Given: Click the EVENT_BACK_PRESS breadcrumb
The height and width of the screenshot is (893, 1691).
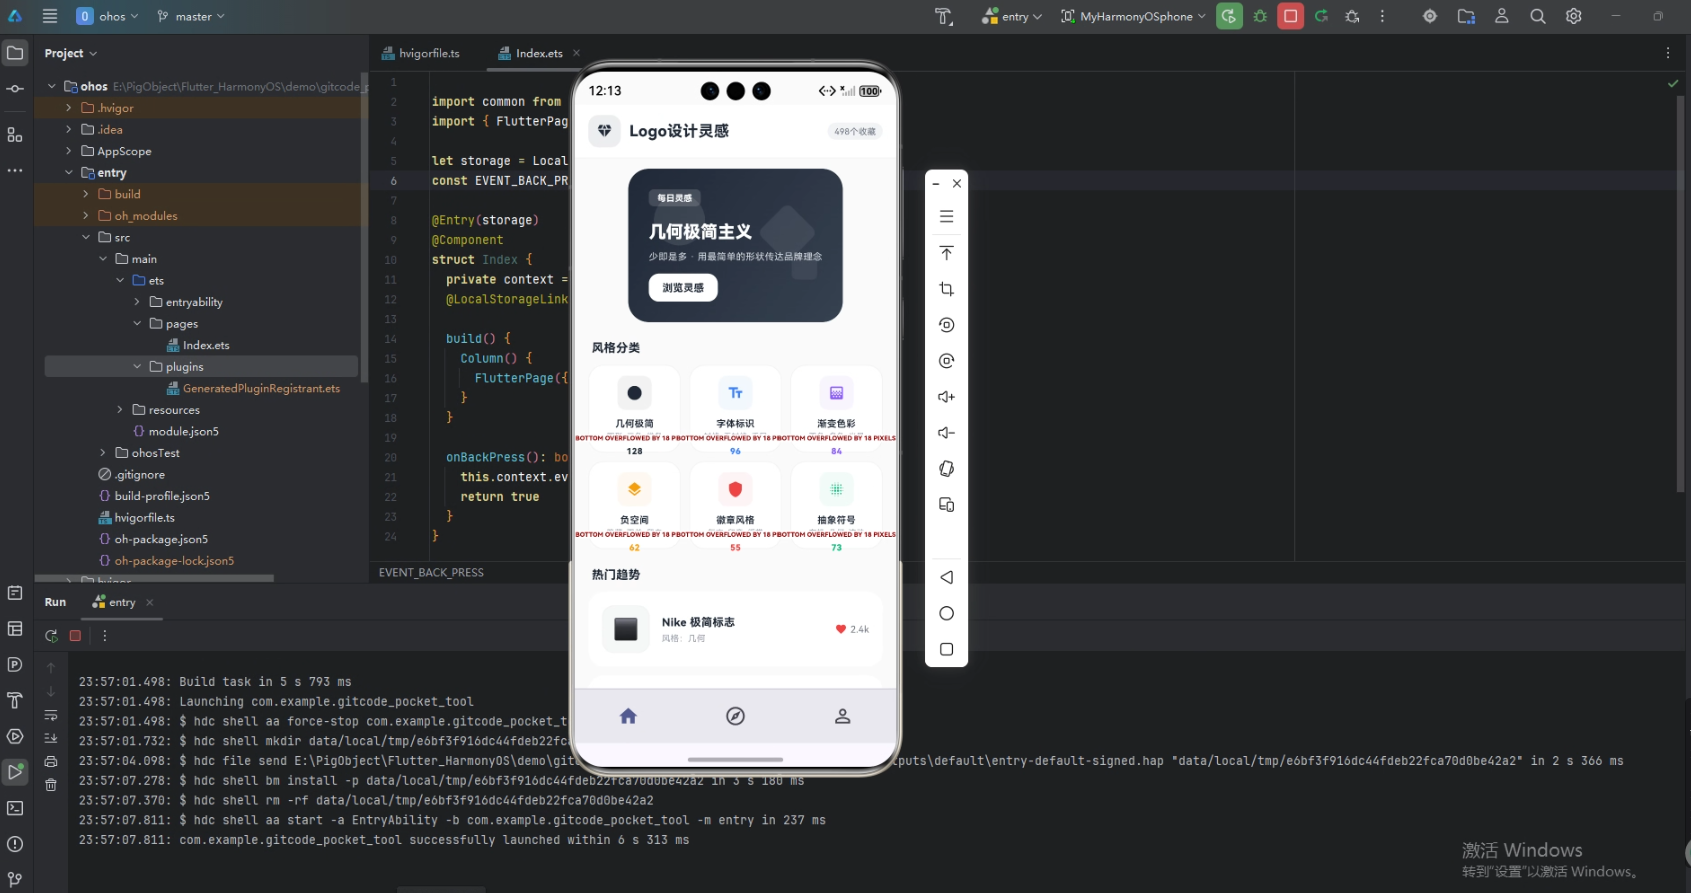Looking at the screenshot, I should (x=431, y=573).
